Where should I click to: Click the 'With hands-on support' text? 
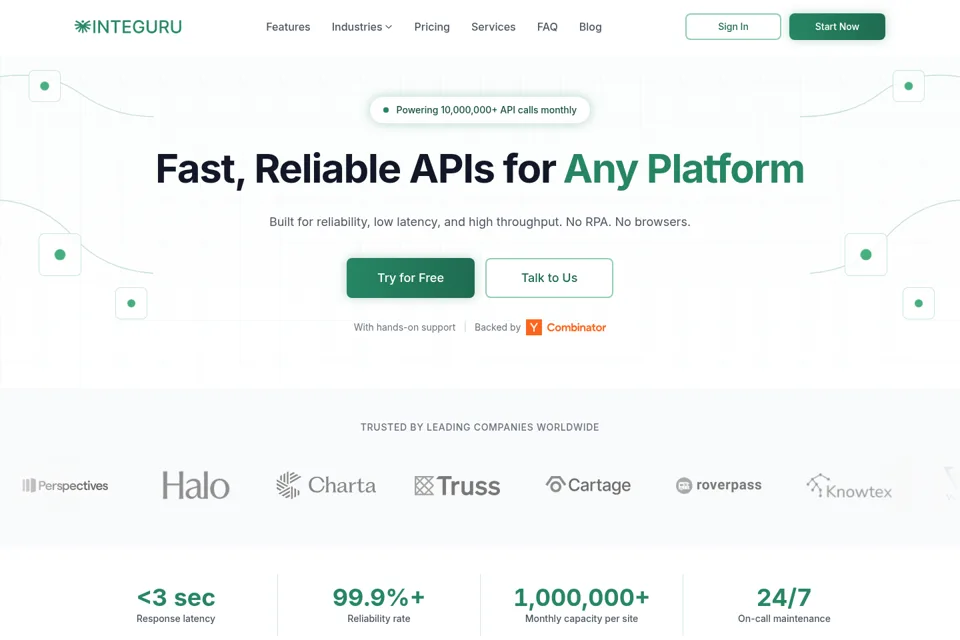click(405, 328)
